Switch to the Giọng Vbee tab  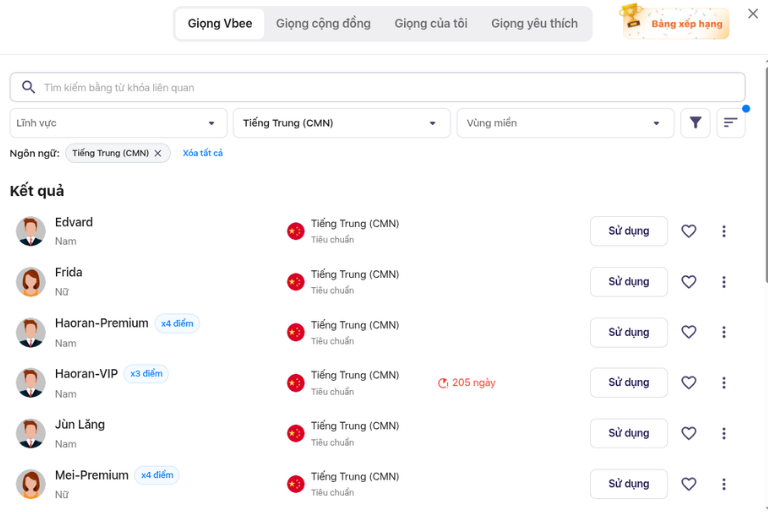click(220, 24)
